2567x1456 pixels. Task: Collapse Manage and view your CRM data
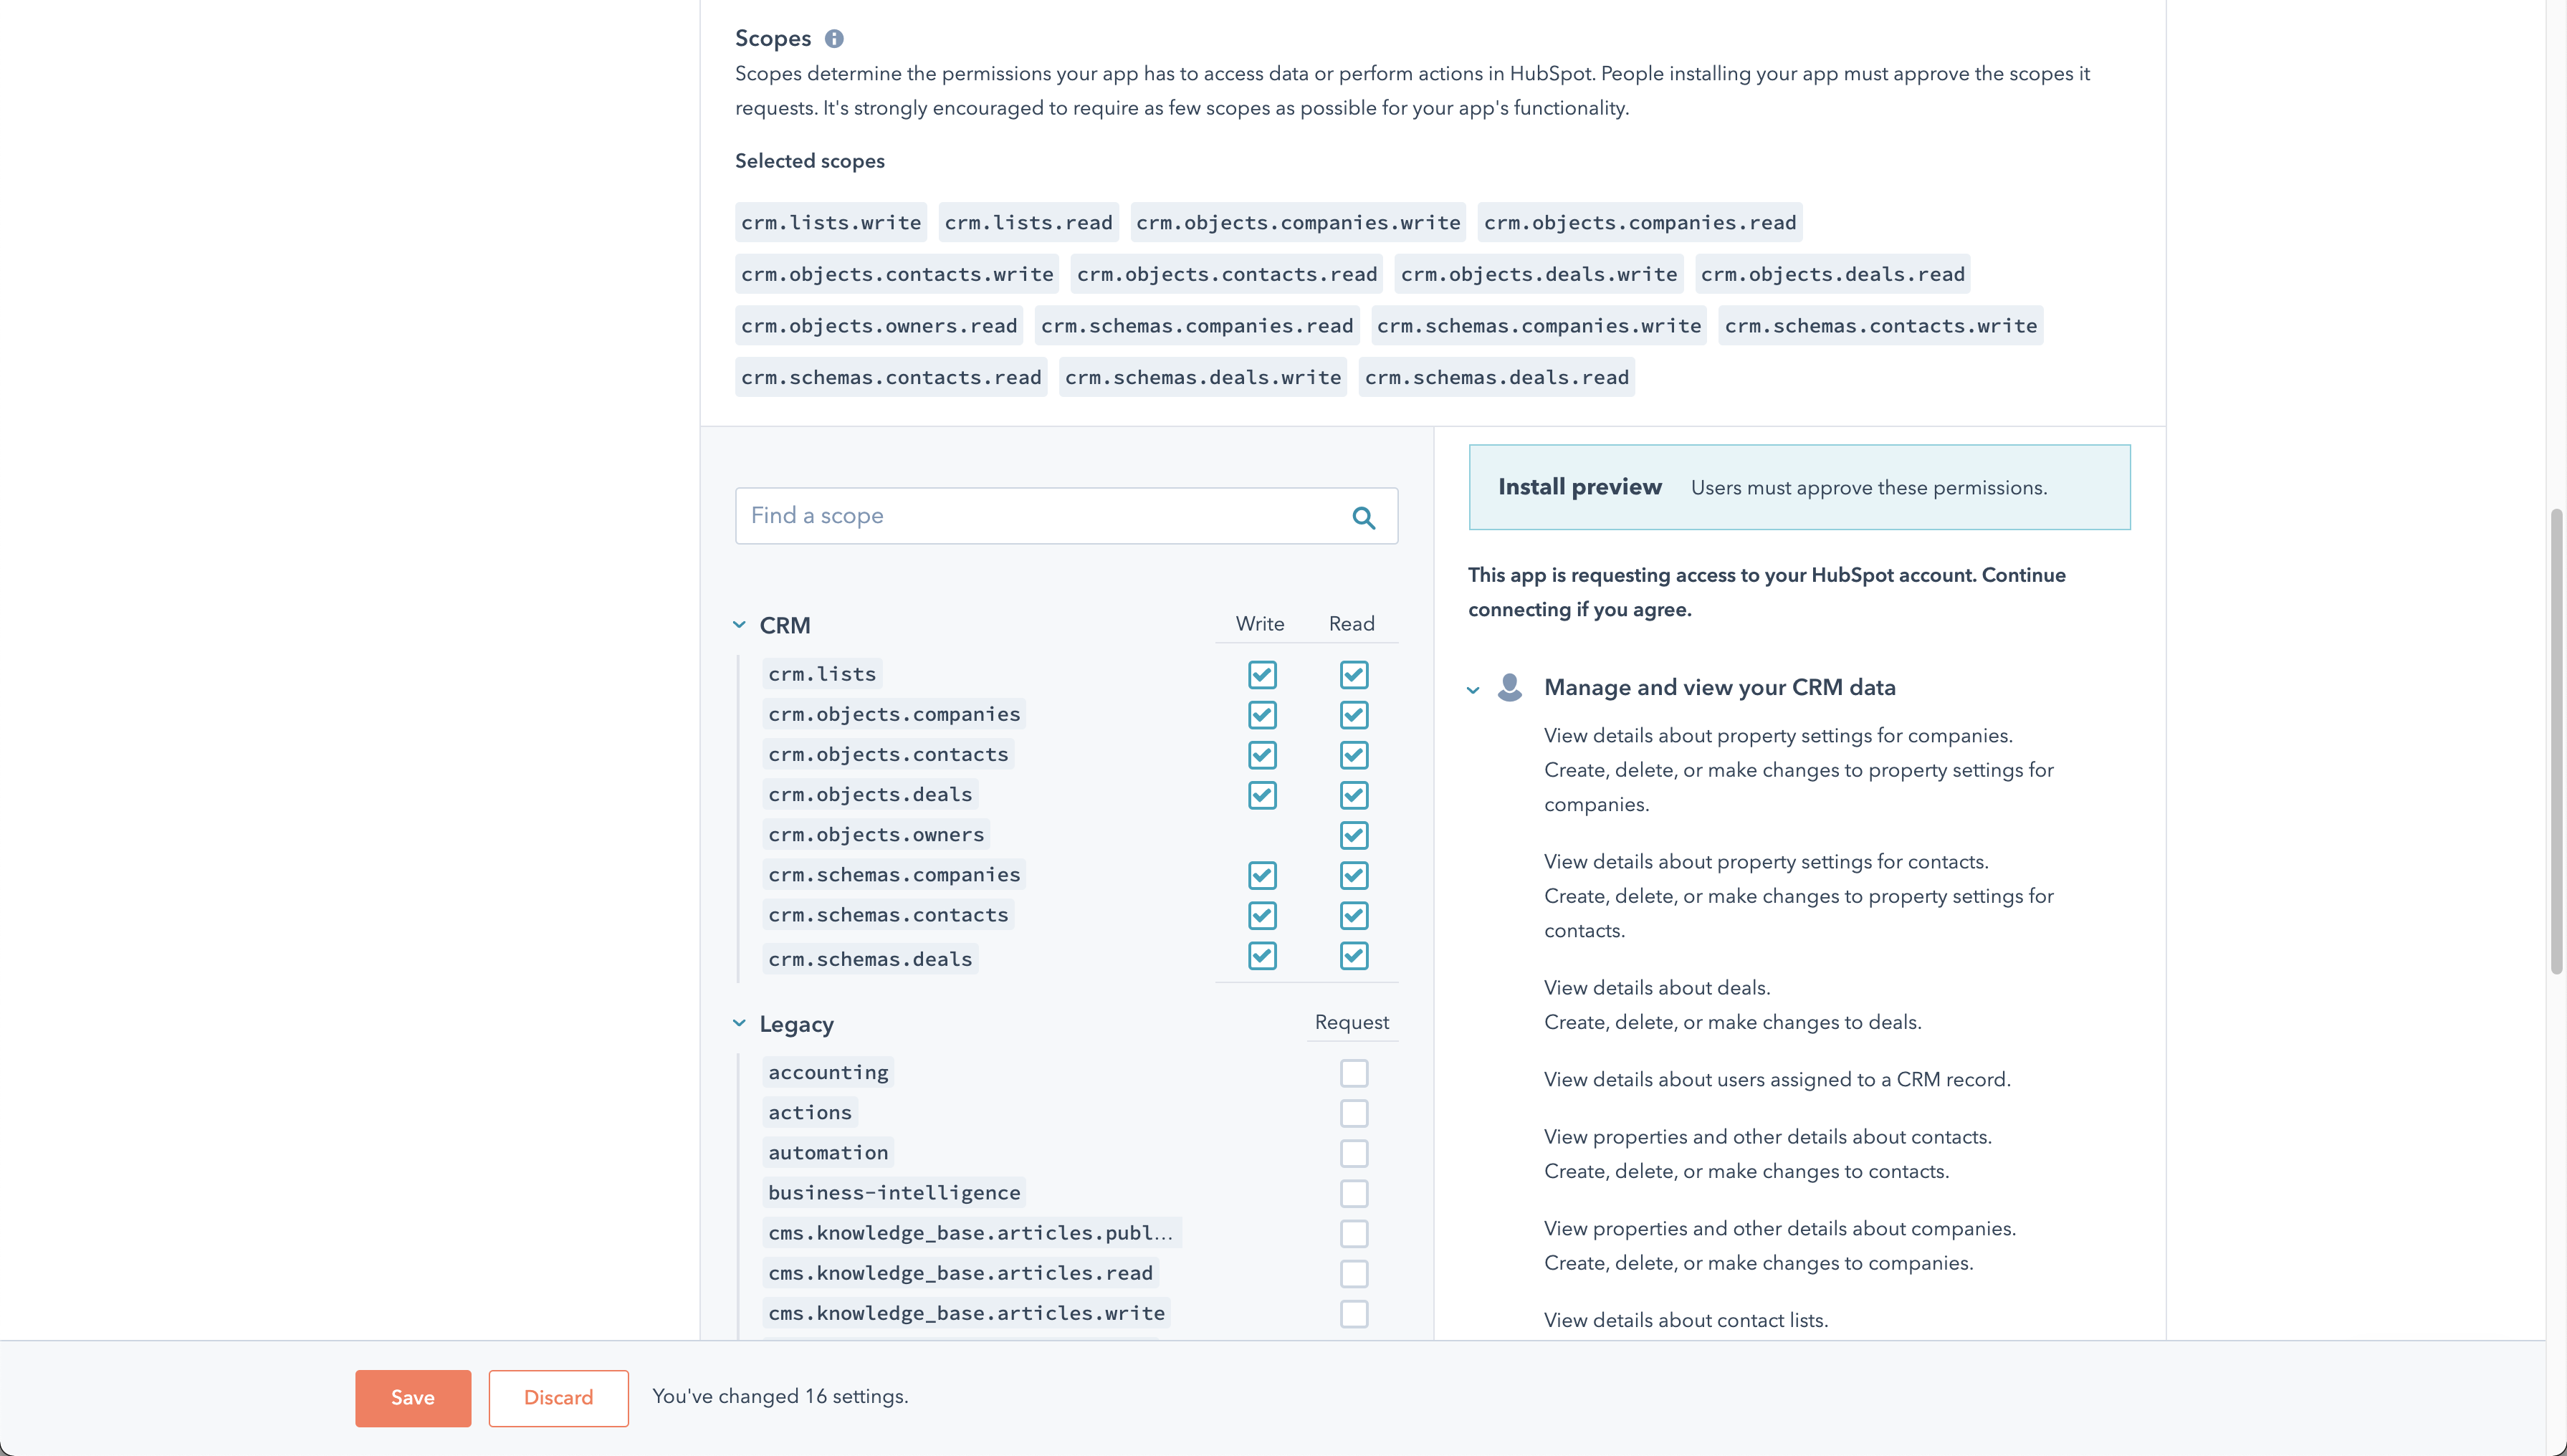(x=1473, y=689)
